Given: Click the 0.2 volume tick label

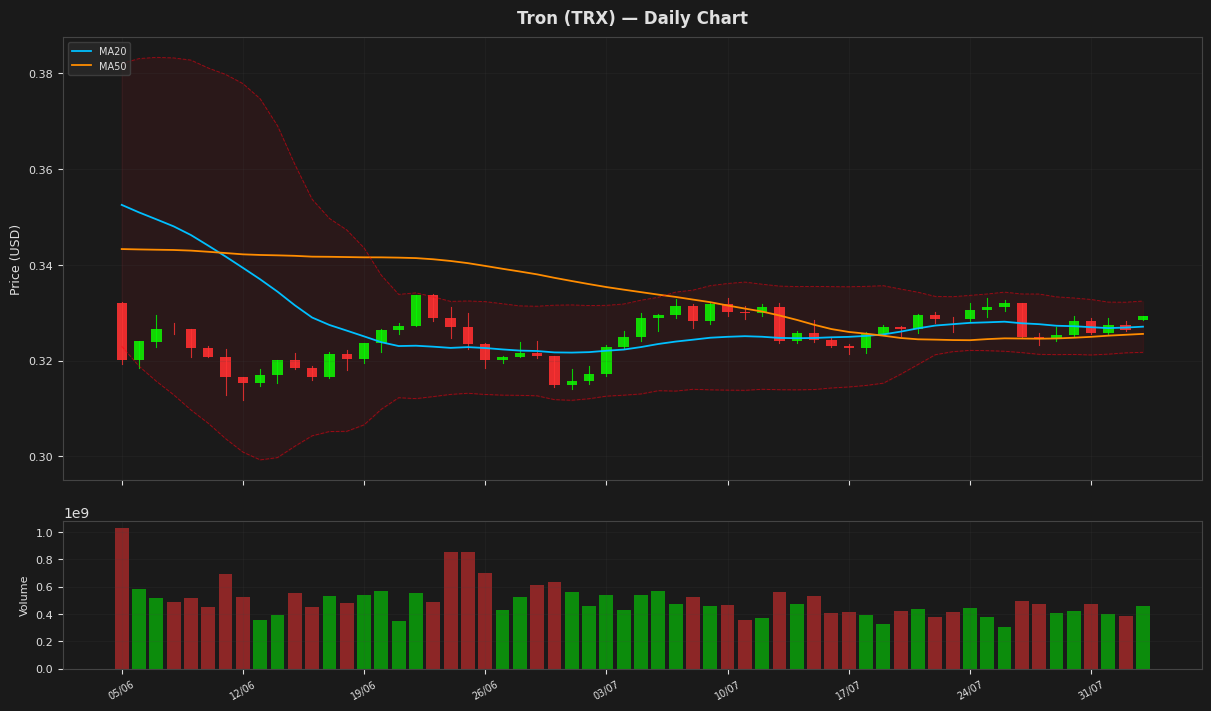Looking at the screenshot, I should coord(44,642).
